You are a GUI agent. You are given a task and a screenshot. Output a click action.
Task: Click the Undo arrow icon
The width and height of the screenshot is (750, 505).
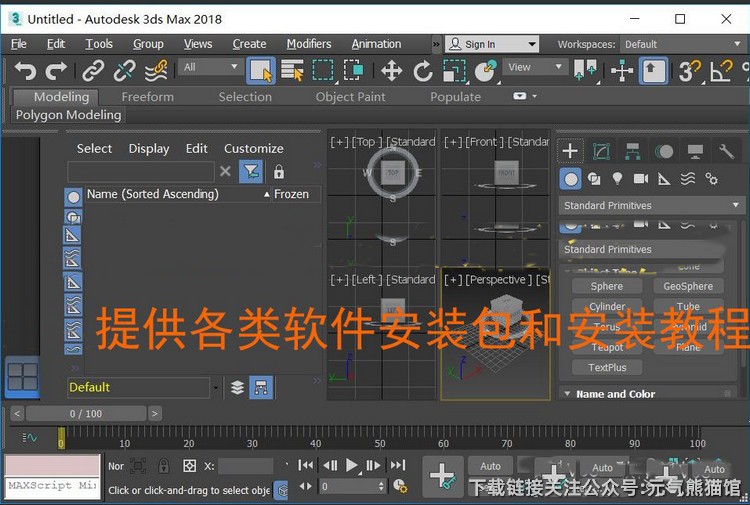pyautogui.click(x=25, y=70)
